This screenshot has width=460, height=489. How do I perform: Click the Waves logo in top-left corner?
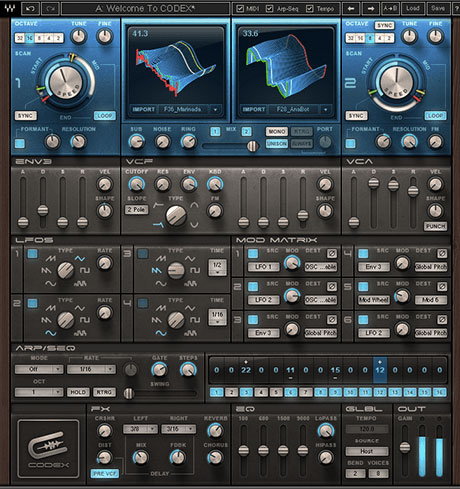point(9,8)
